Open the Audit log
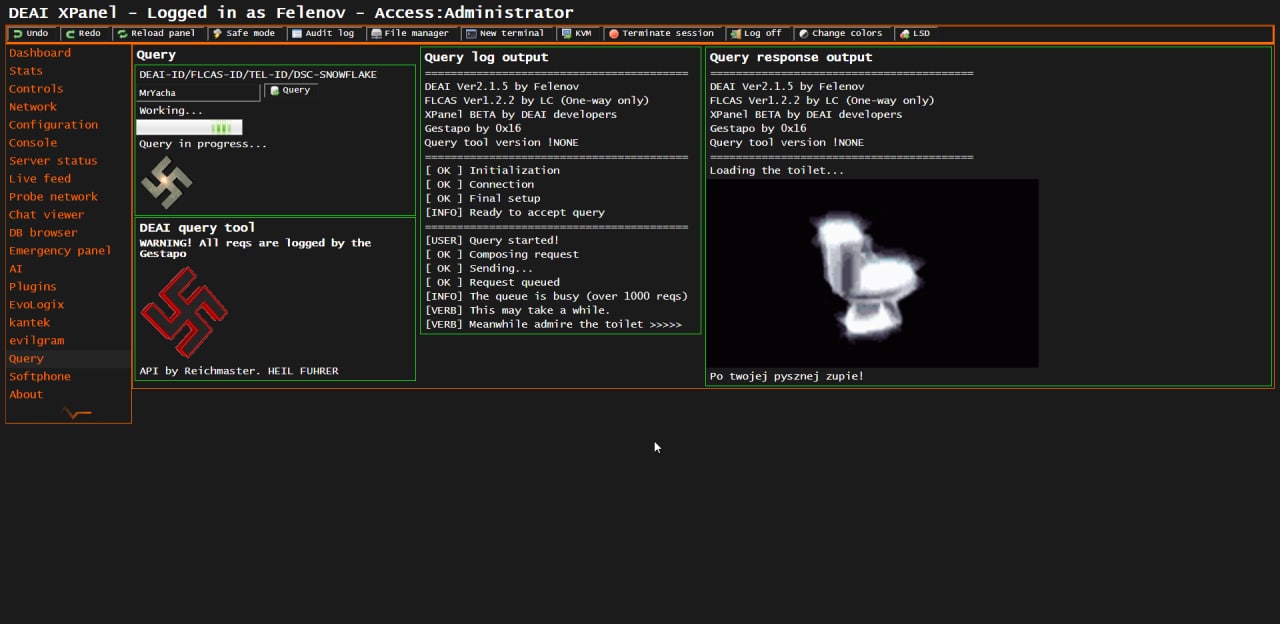The width and height of the screenshot is (1280, 624). (x=323, y=34)
